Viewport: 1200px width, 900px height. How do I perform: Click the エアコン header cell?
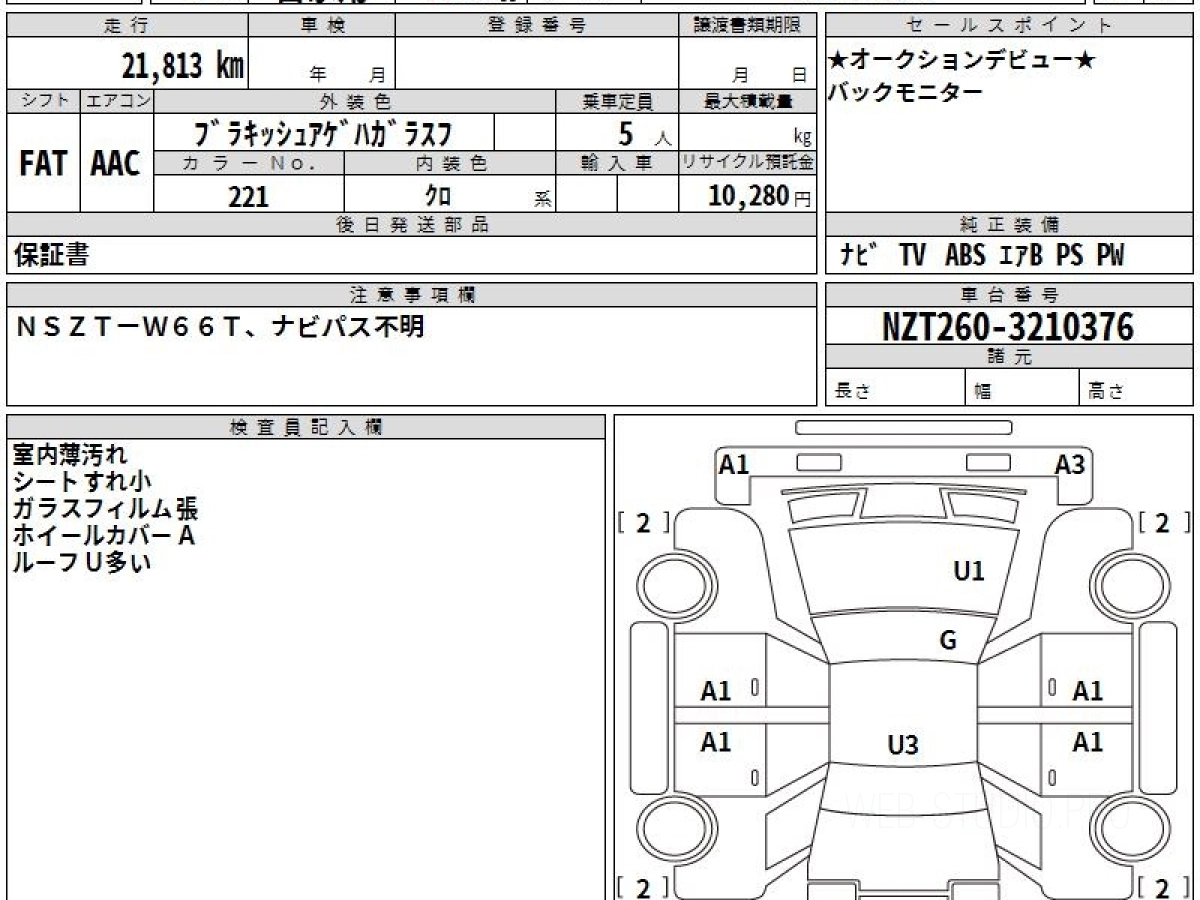point(117,101)
